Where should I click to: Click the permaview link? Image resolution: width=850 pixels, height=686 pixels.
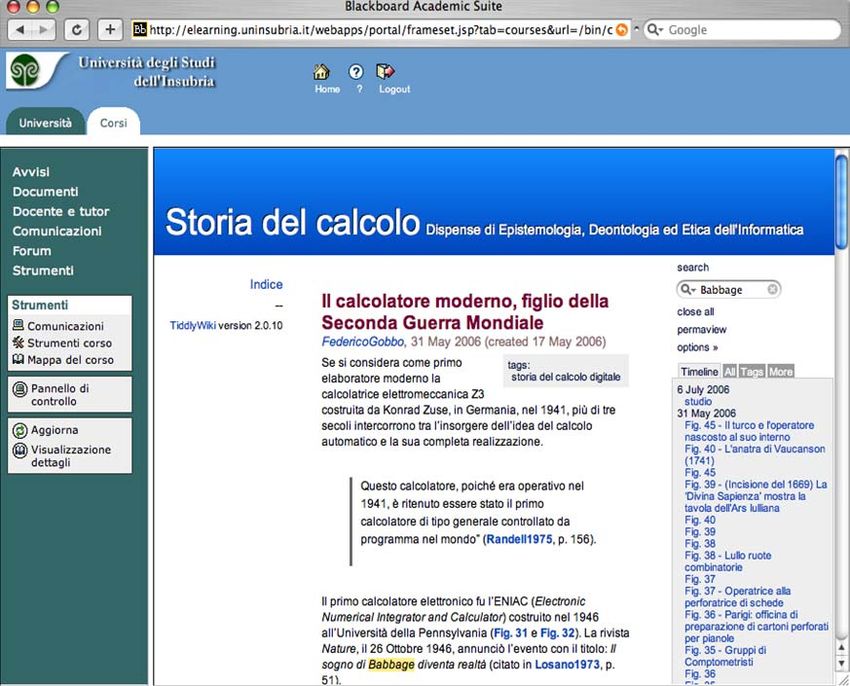click(701, 330)
